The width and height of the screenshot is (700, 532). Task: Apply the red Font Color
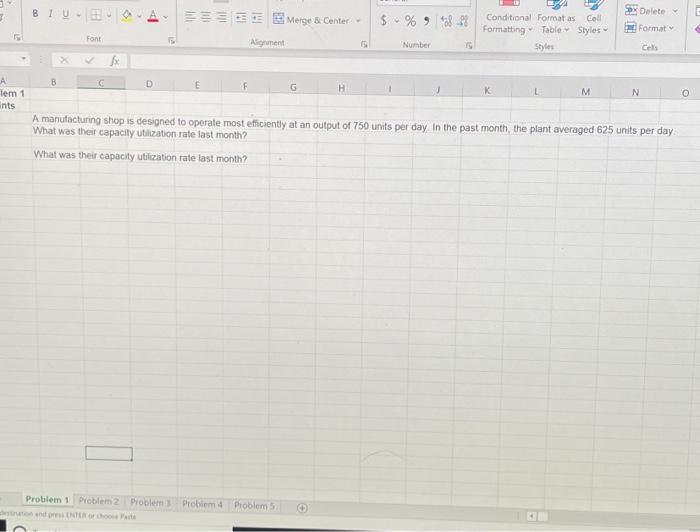coord(153,17)
